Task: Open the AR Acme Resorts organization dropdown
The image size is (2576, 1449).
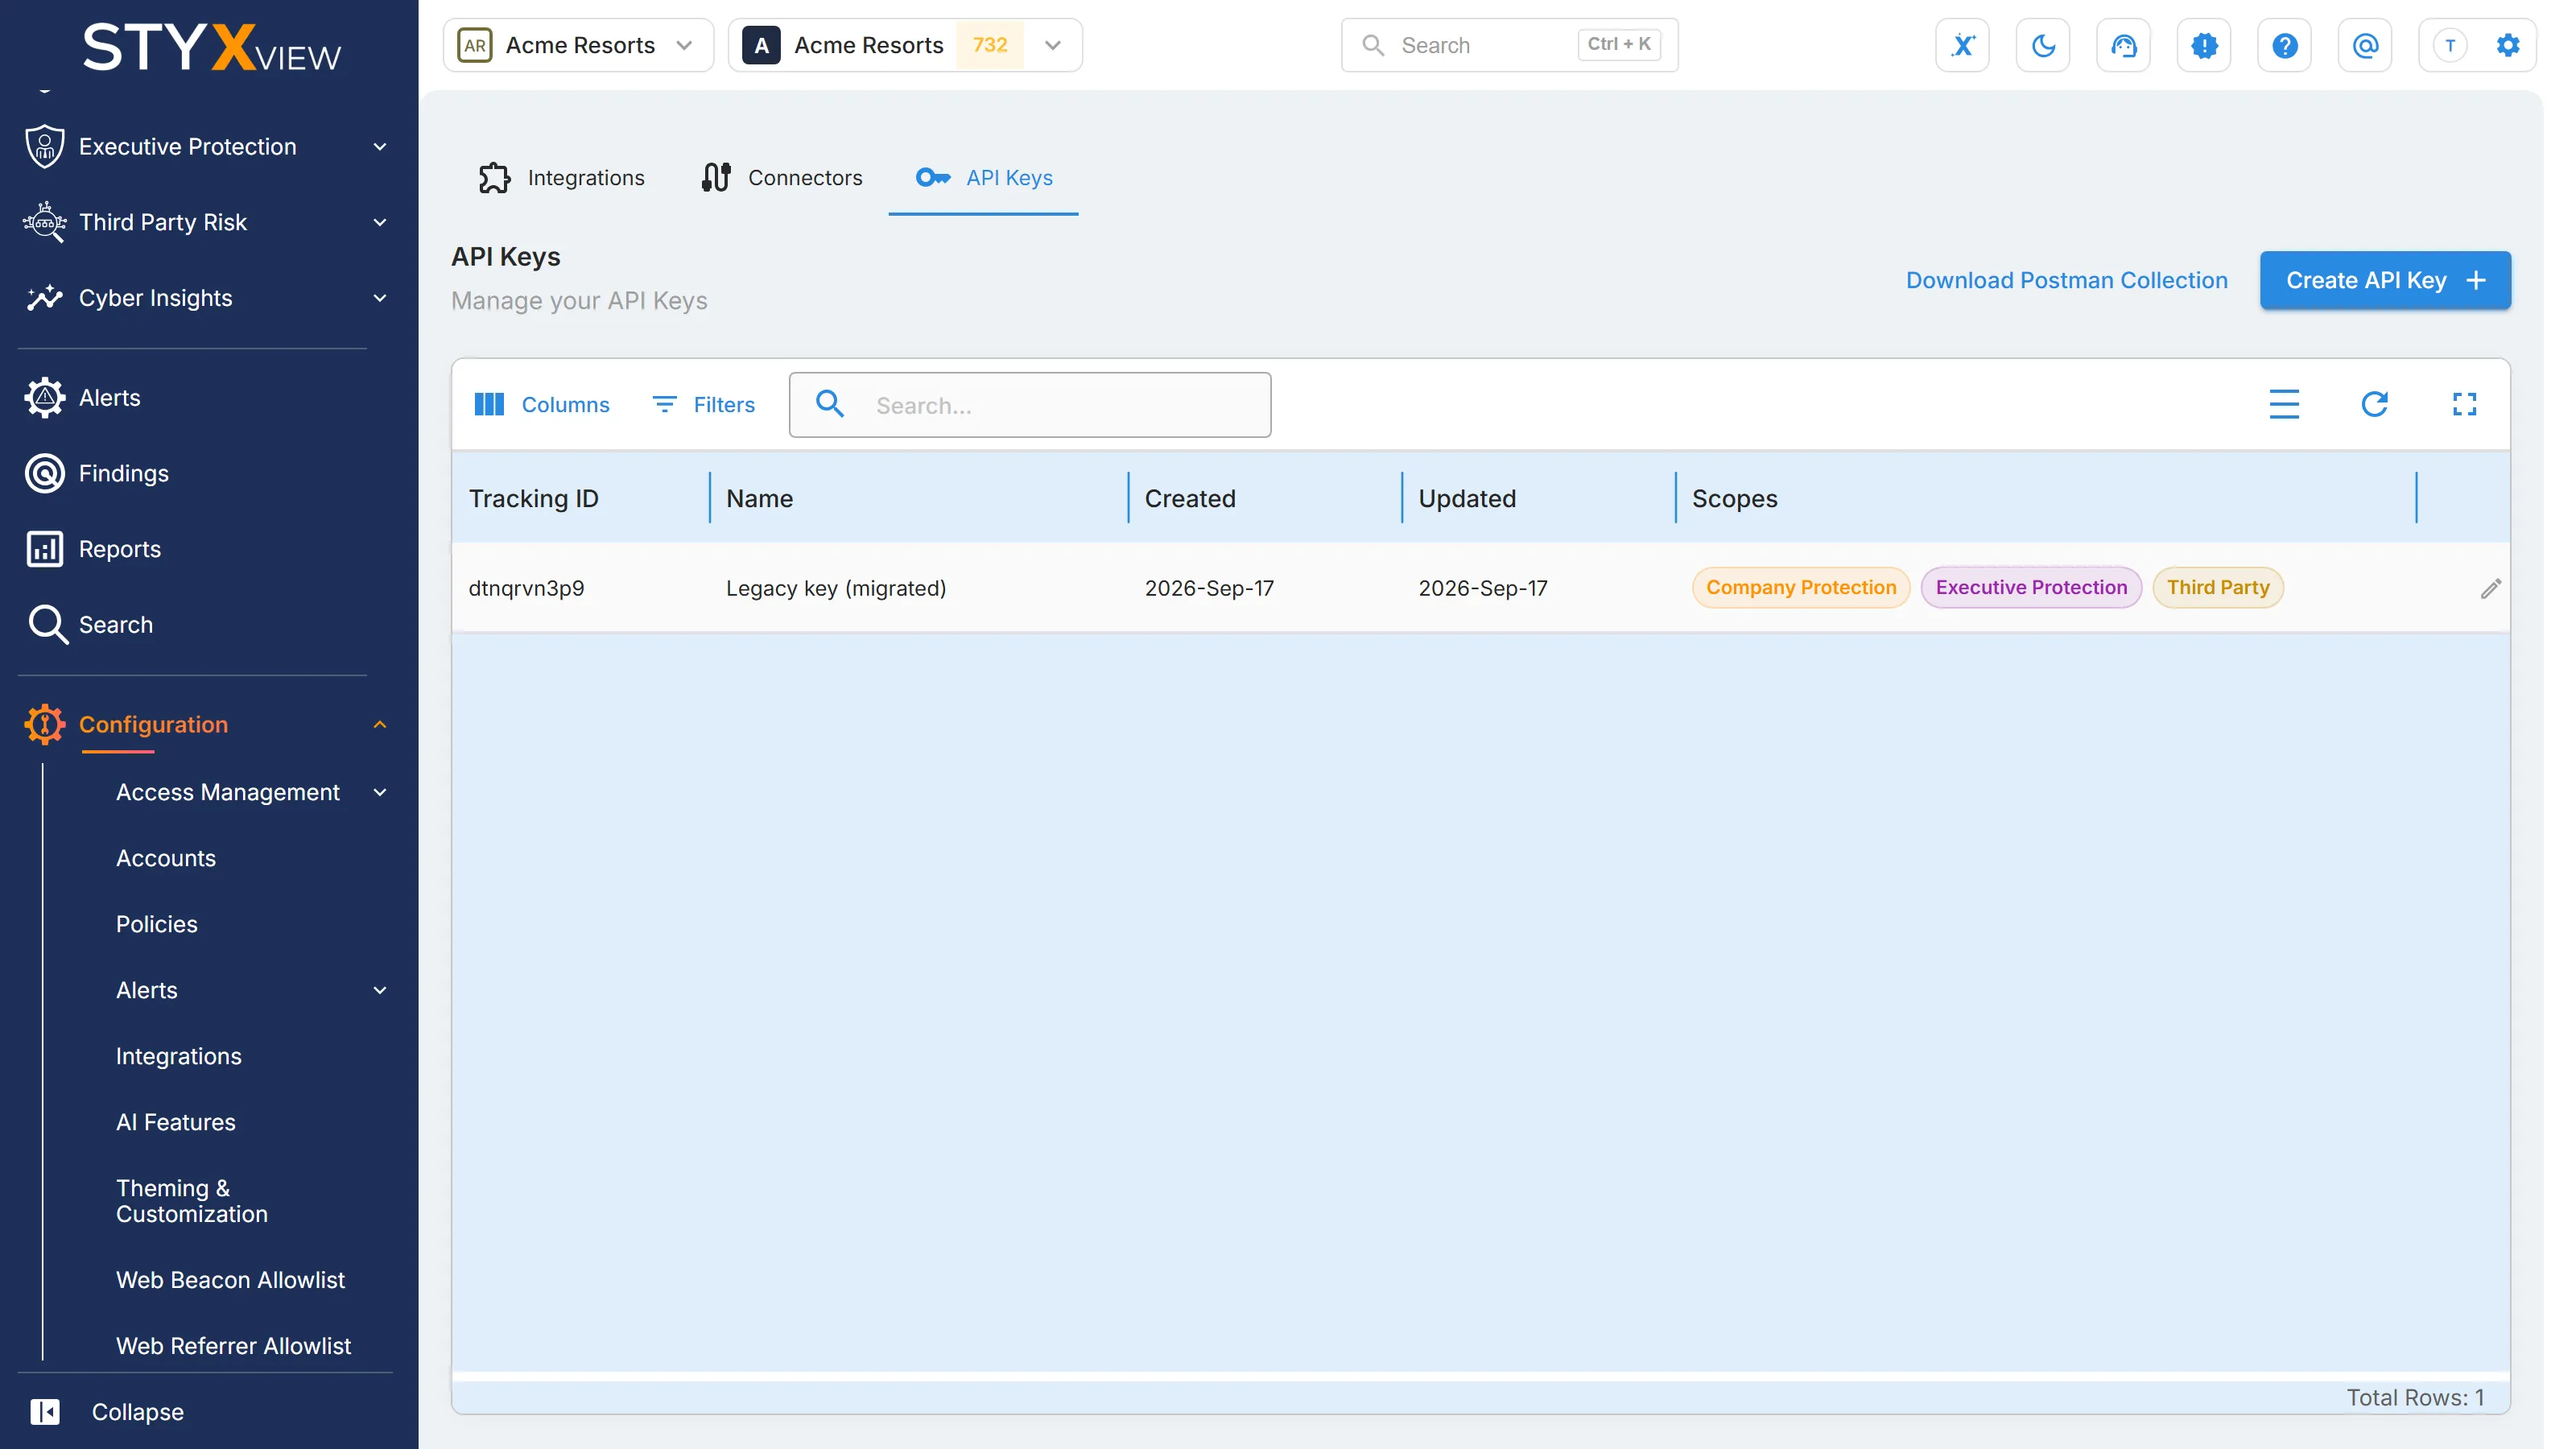Action: (578, 45)
